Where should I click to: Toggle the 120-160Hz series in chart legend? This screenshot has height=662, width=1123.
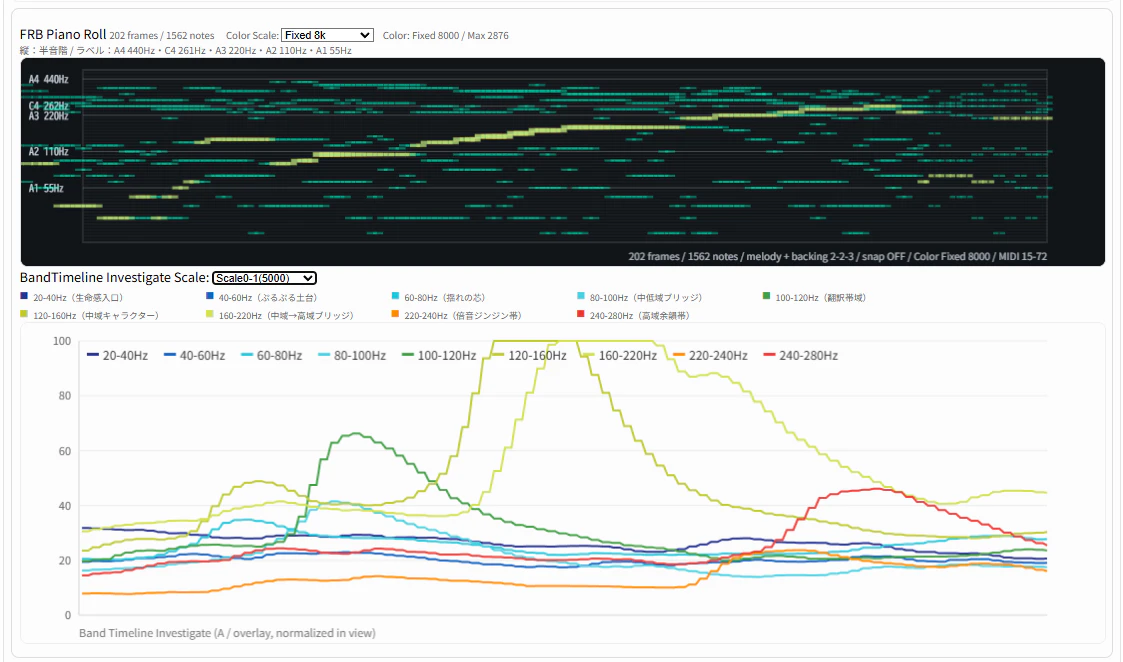point(529,355)
